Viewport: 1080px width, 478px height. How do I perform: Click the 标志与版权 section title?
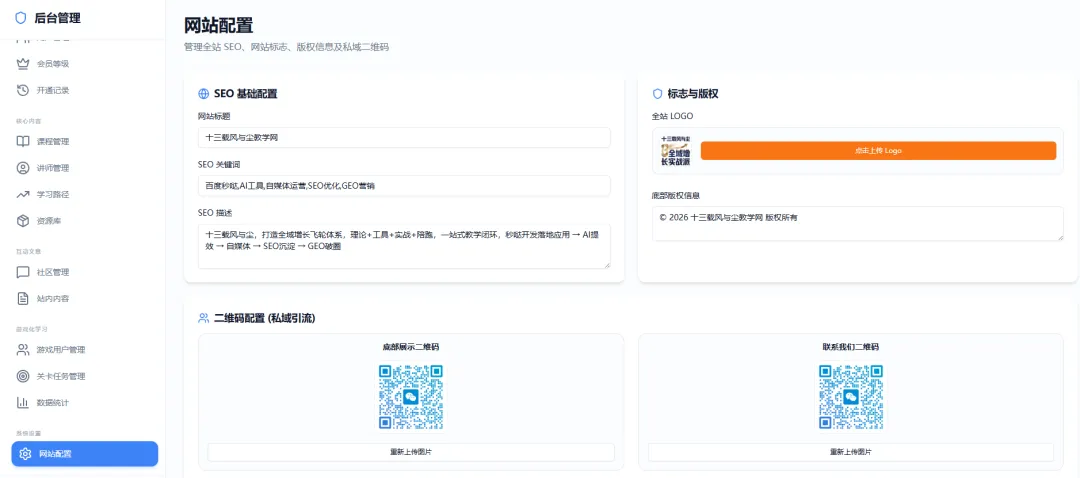pyautogui.click(x=693, y=94)
